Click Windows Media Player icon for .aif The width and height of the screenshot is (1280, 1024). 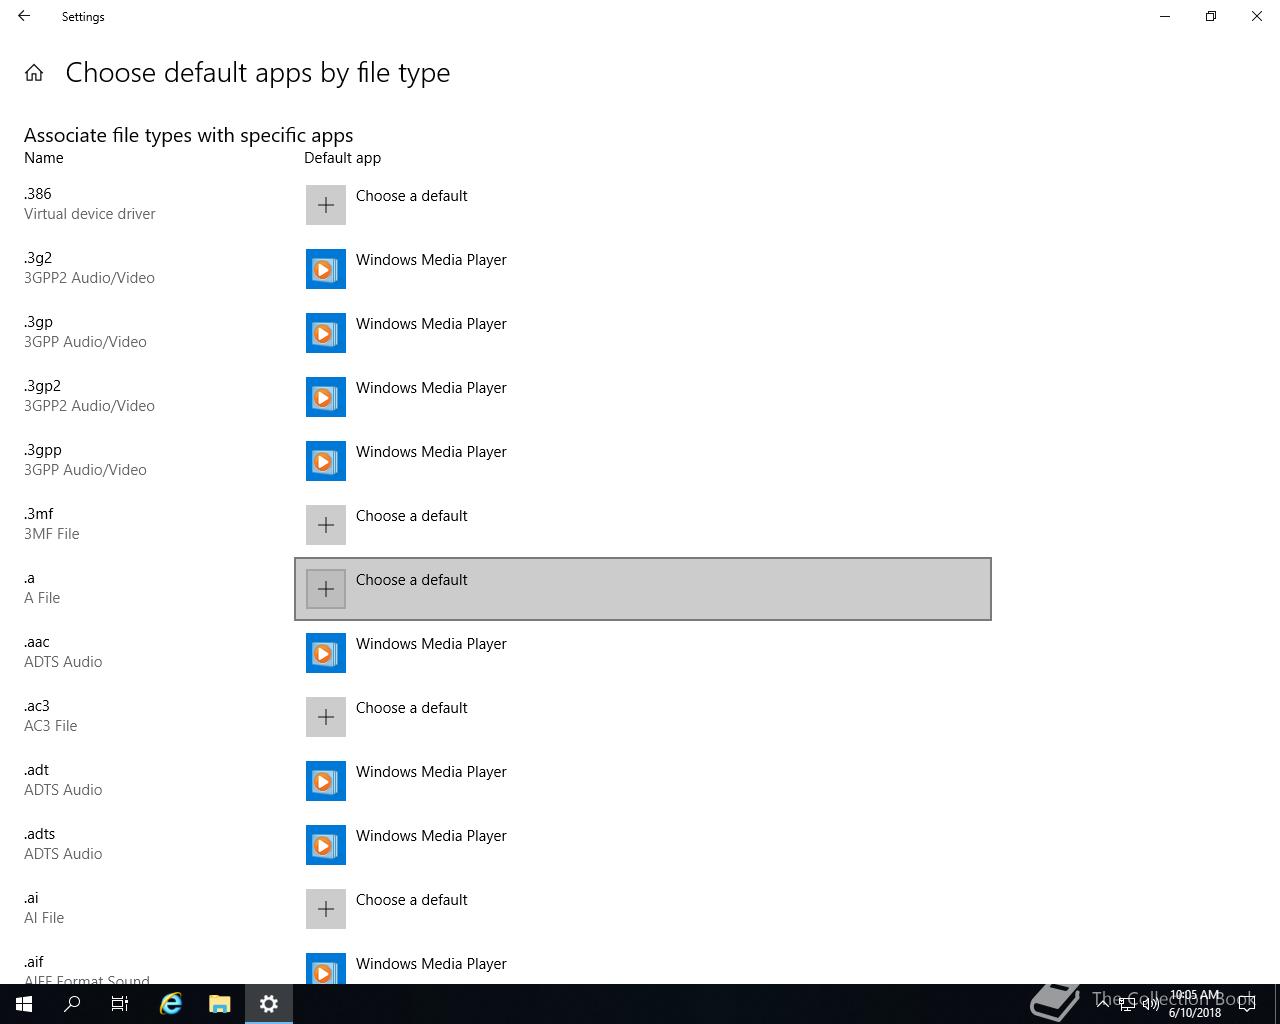point(326,968)
